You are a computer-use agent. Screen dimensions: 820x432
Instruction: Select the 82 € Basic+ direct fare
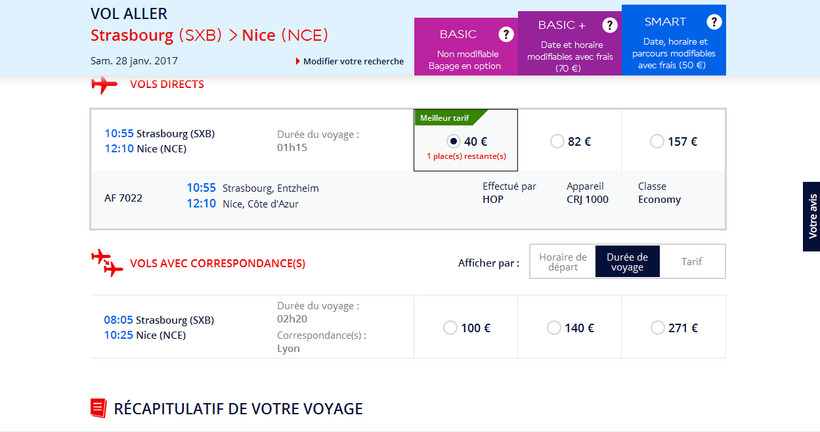tap(557, 141)
